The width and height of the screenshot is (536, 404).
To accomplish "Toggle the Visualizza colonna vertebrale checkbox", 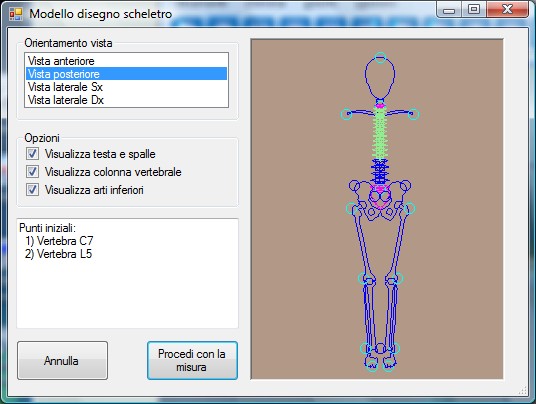I will pos(32,172).
